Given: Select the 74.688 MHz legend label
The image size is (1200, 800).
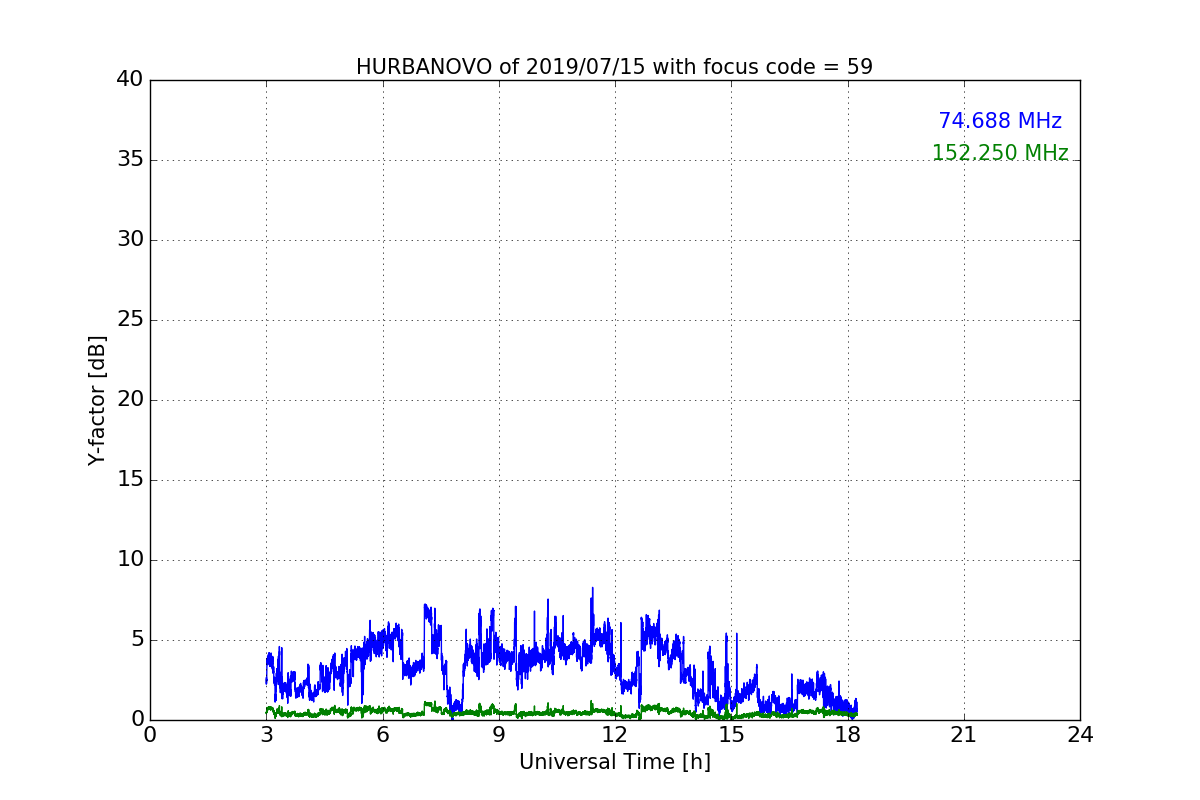Looking at the screenshot, I should [x=1000, y=121].
